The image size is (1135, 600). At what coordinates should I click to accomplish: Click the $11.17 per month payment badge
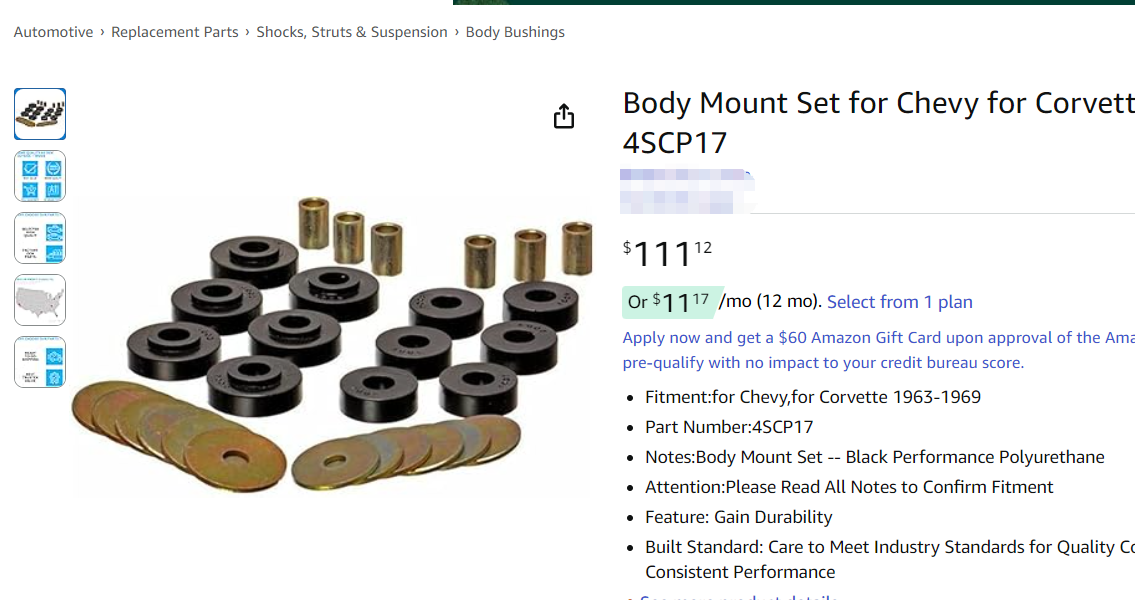pyautogui.click(x=672, y=302)
